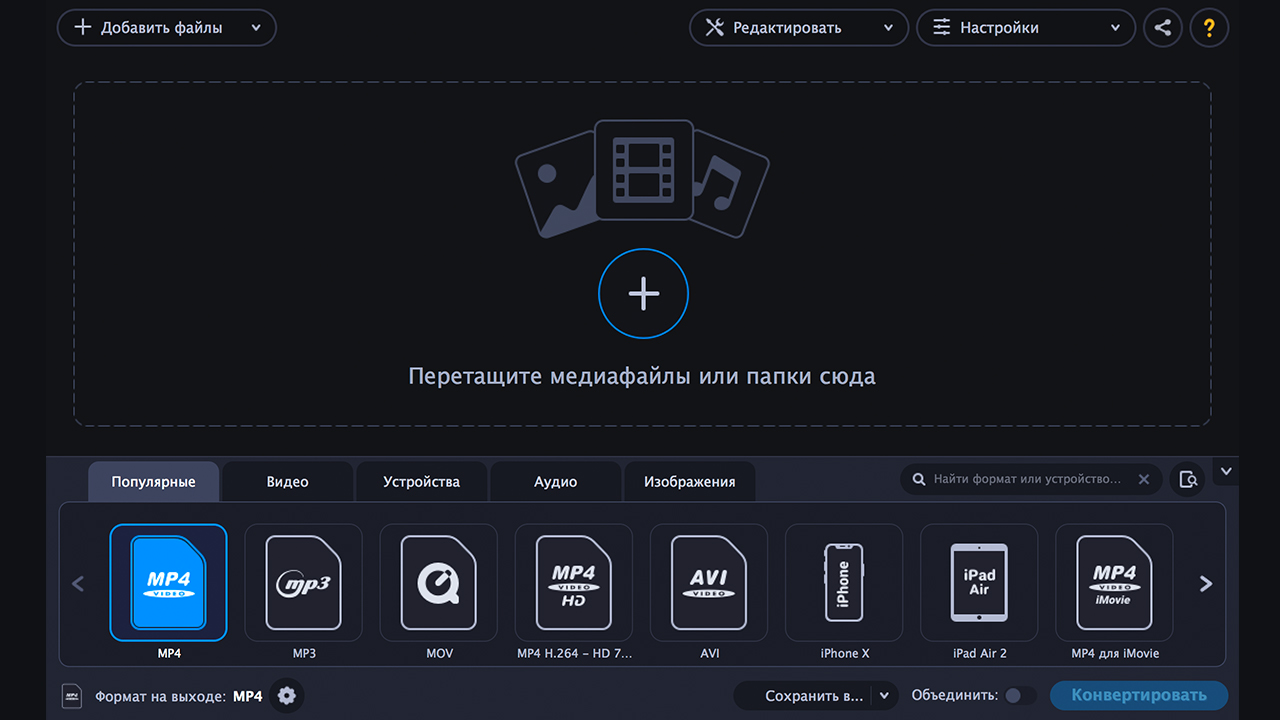This screenshot has height=720, width=1280.
Task: Collapse the format panel with chevron
Action: click(1226, 470)
